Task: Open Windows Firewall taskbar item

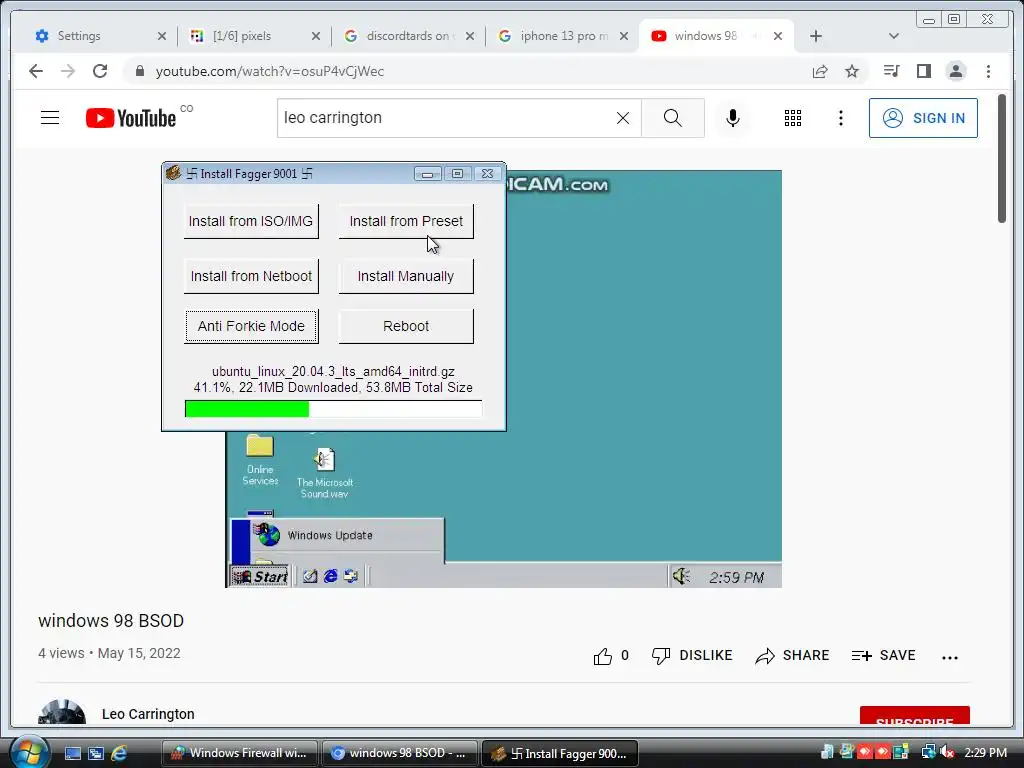Action: tap(240, 753)
